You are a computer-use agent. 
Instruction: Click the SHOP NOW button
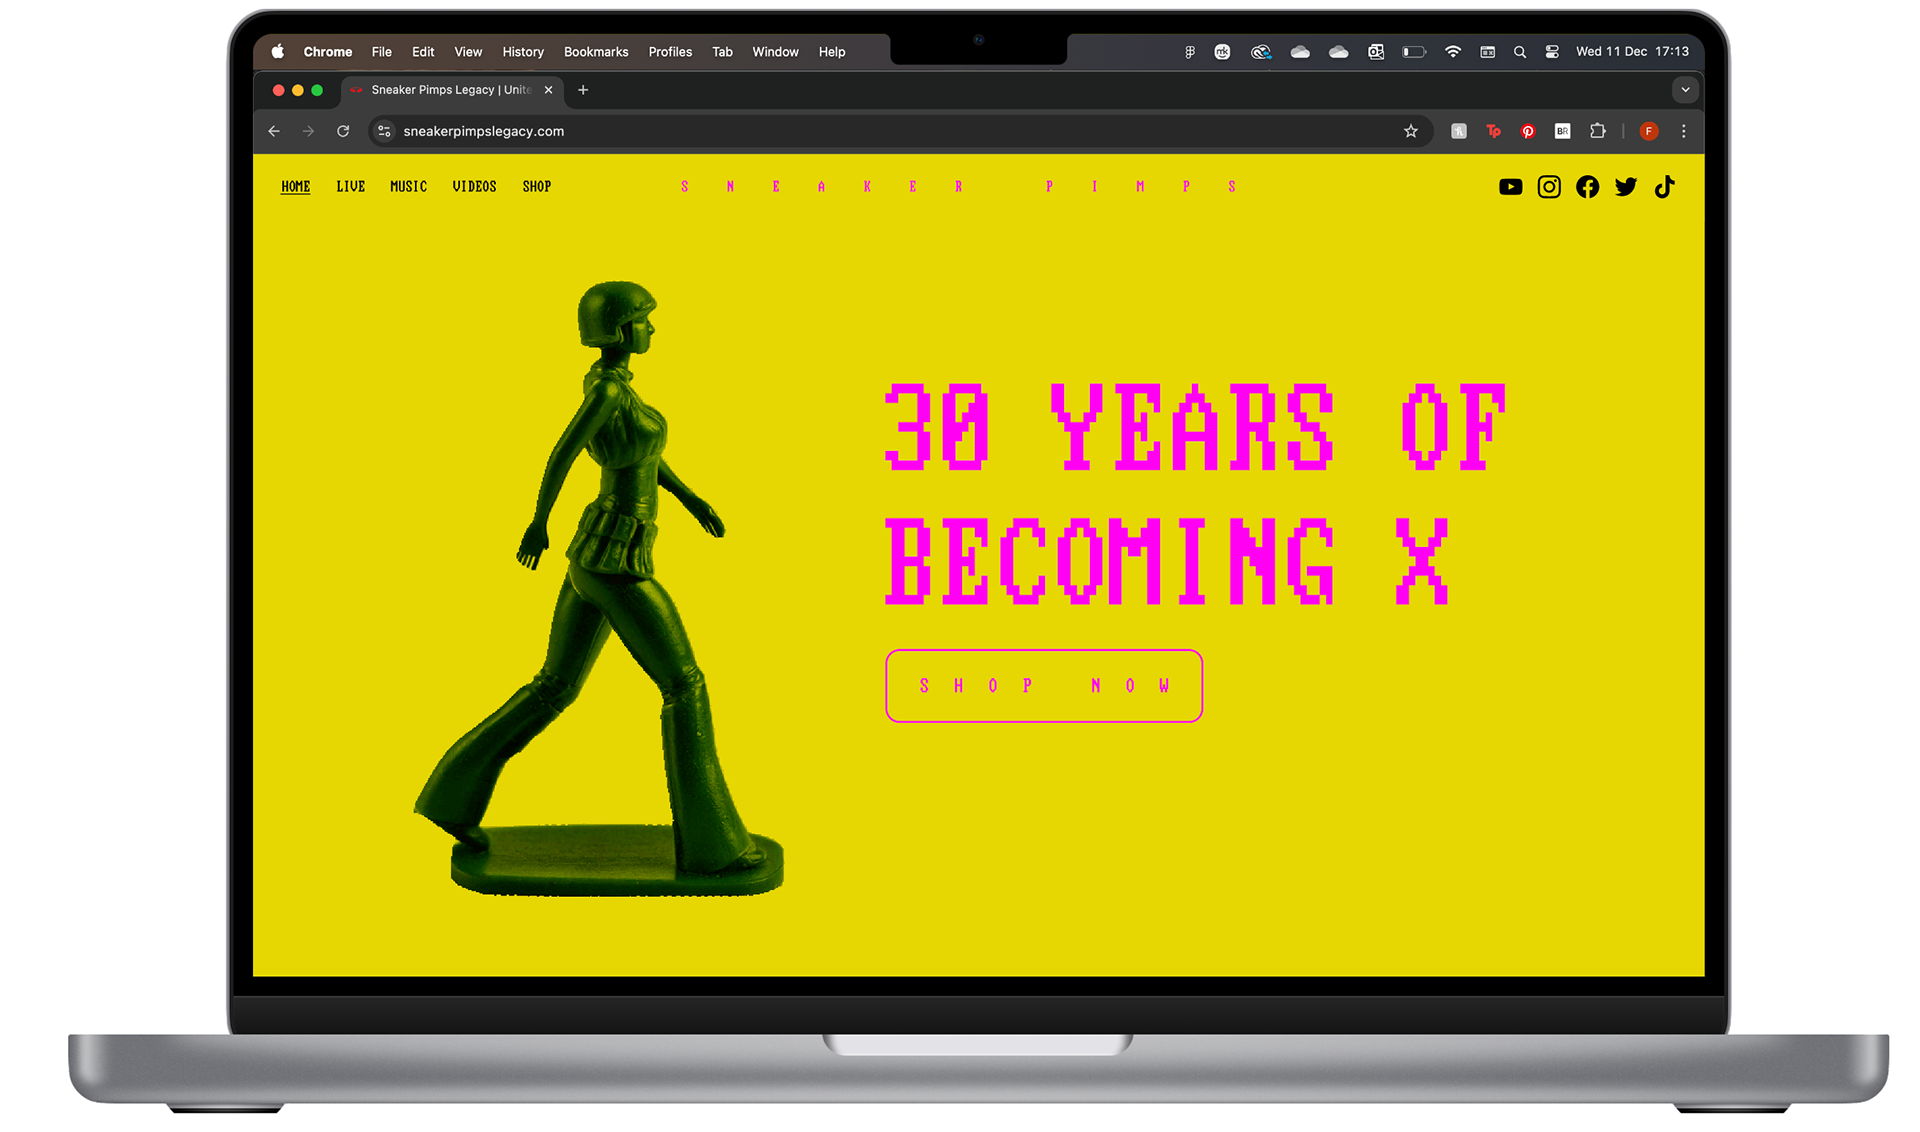[1044, 686]
